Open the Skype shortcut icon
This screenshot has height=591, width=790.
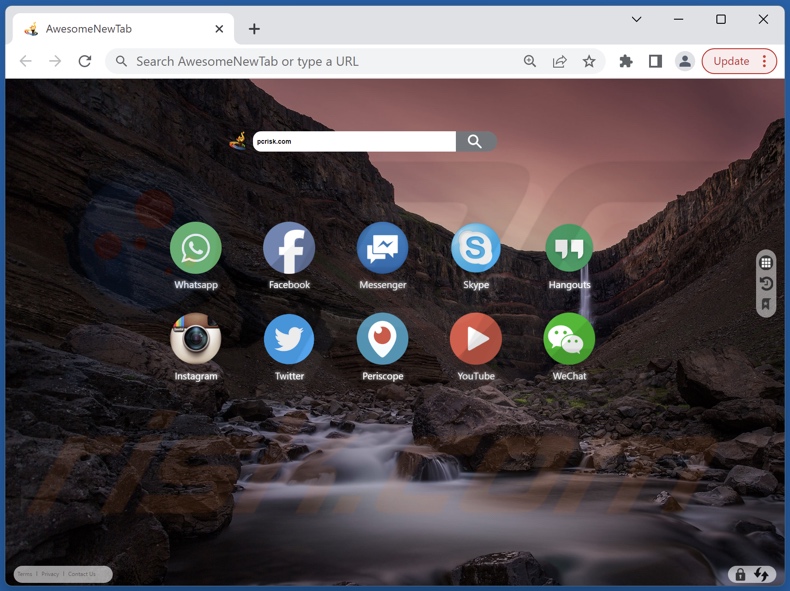coord(476,248)
